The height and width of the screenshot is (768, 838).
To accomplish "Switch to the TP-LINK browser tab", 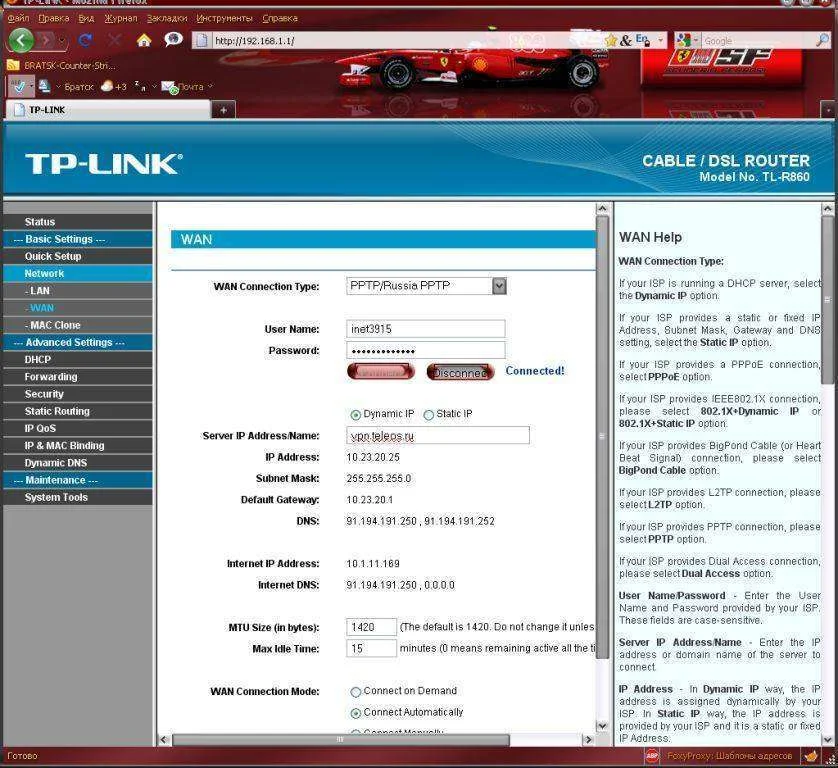I will (x=107, y=110).
